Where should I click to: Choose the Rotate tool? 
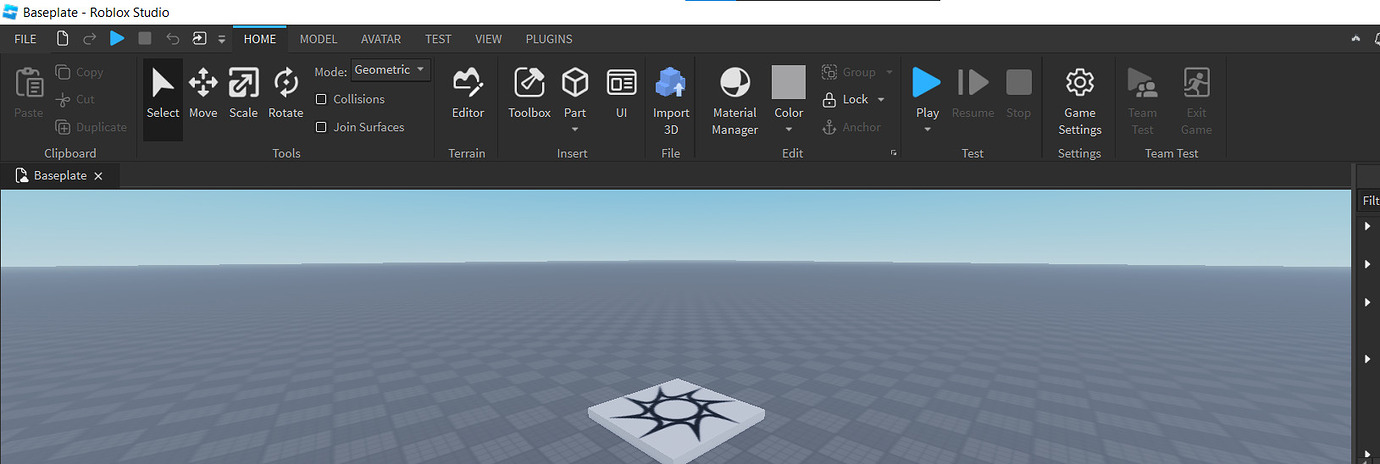[x=286, y=94]
